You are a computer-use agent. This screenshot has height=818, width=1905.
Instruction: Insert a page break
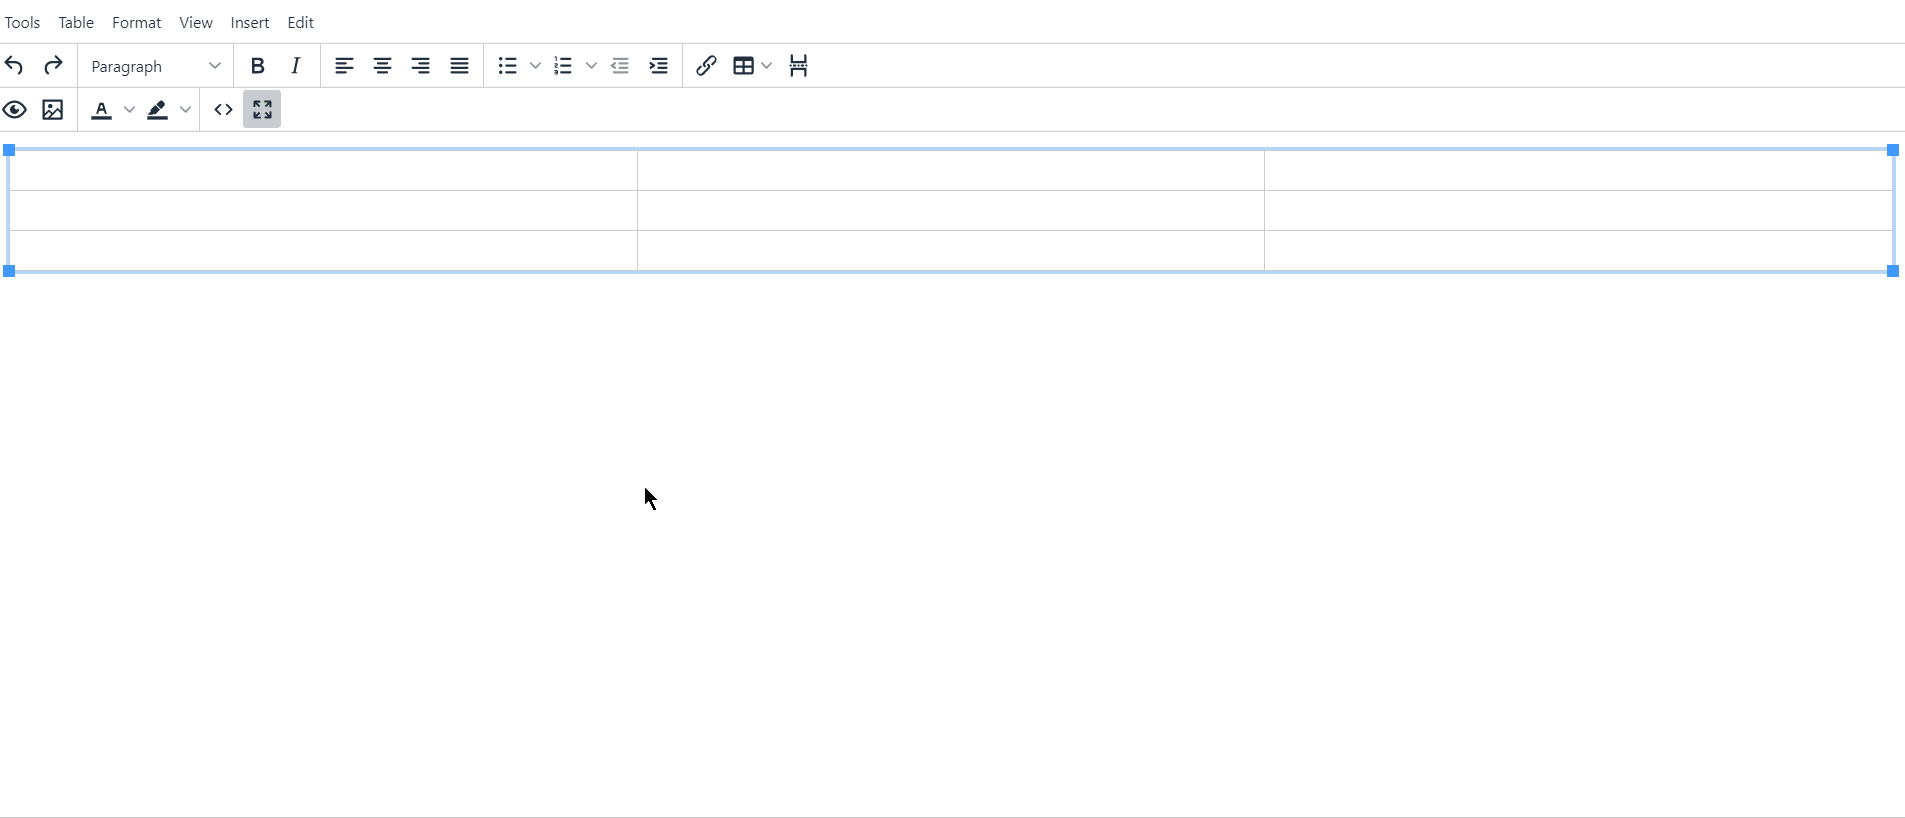point(798,66)
